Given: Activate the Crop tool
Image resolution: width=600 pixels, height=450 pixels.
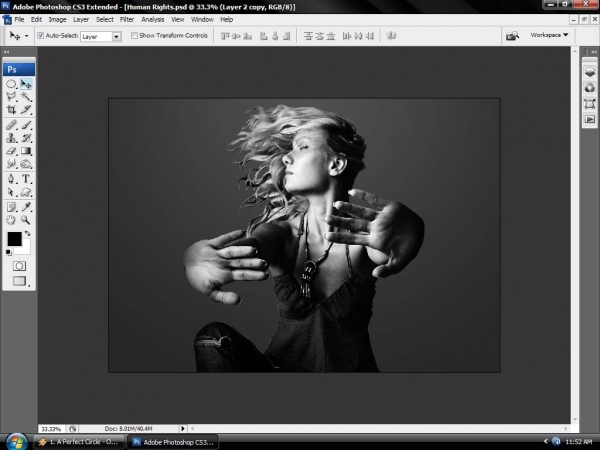Looking at the screenshot, I should pyautogui.click(x=11, y=110).
